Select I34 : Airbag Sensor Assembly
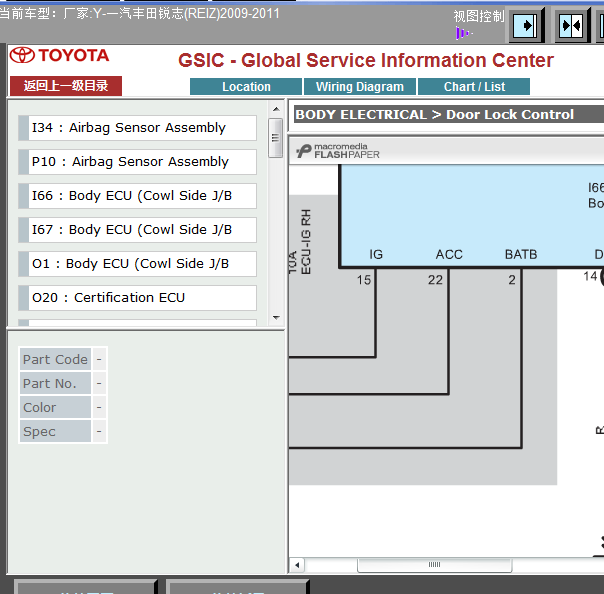 [x=137, y=128]
